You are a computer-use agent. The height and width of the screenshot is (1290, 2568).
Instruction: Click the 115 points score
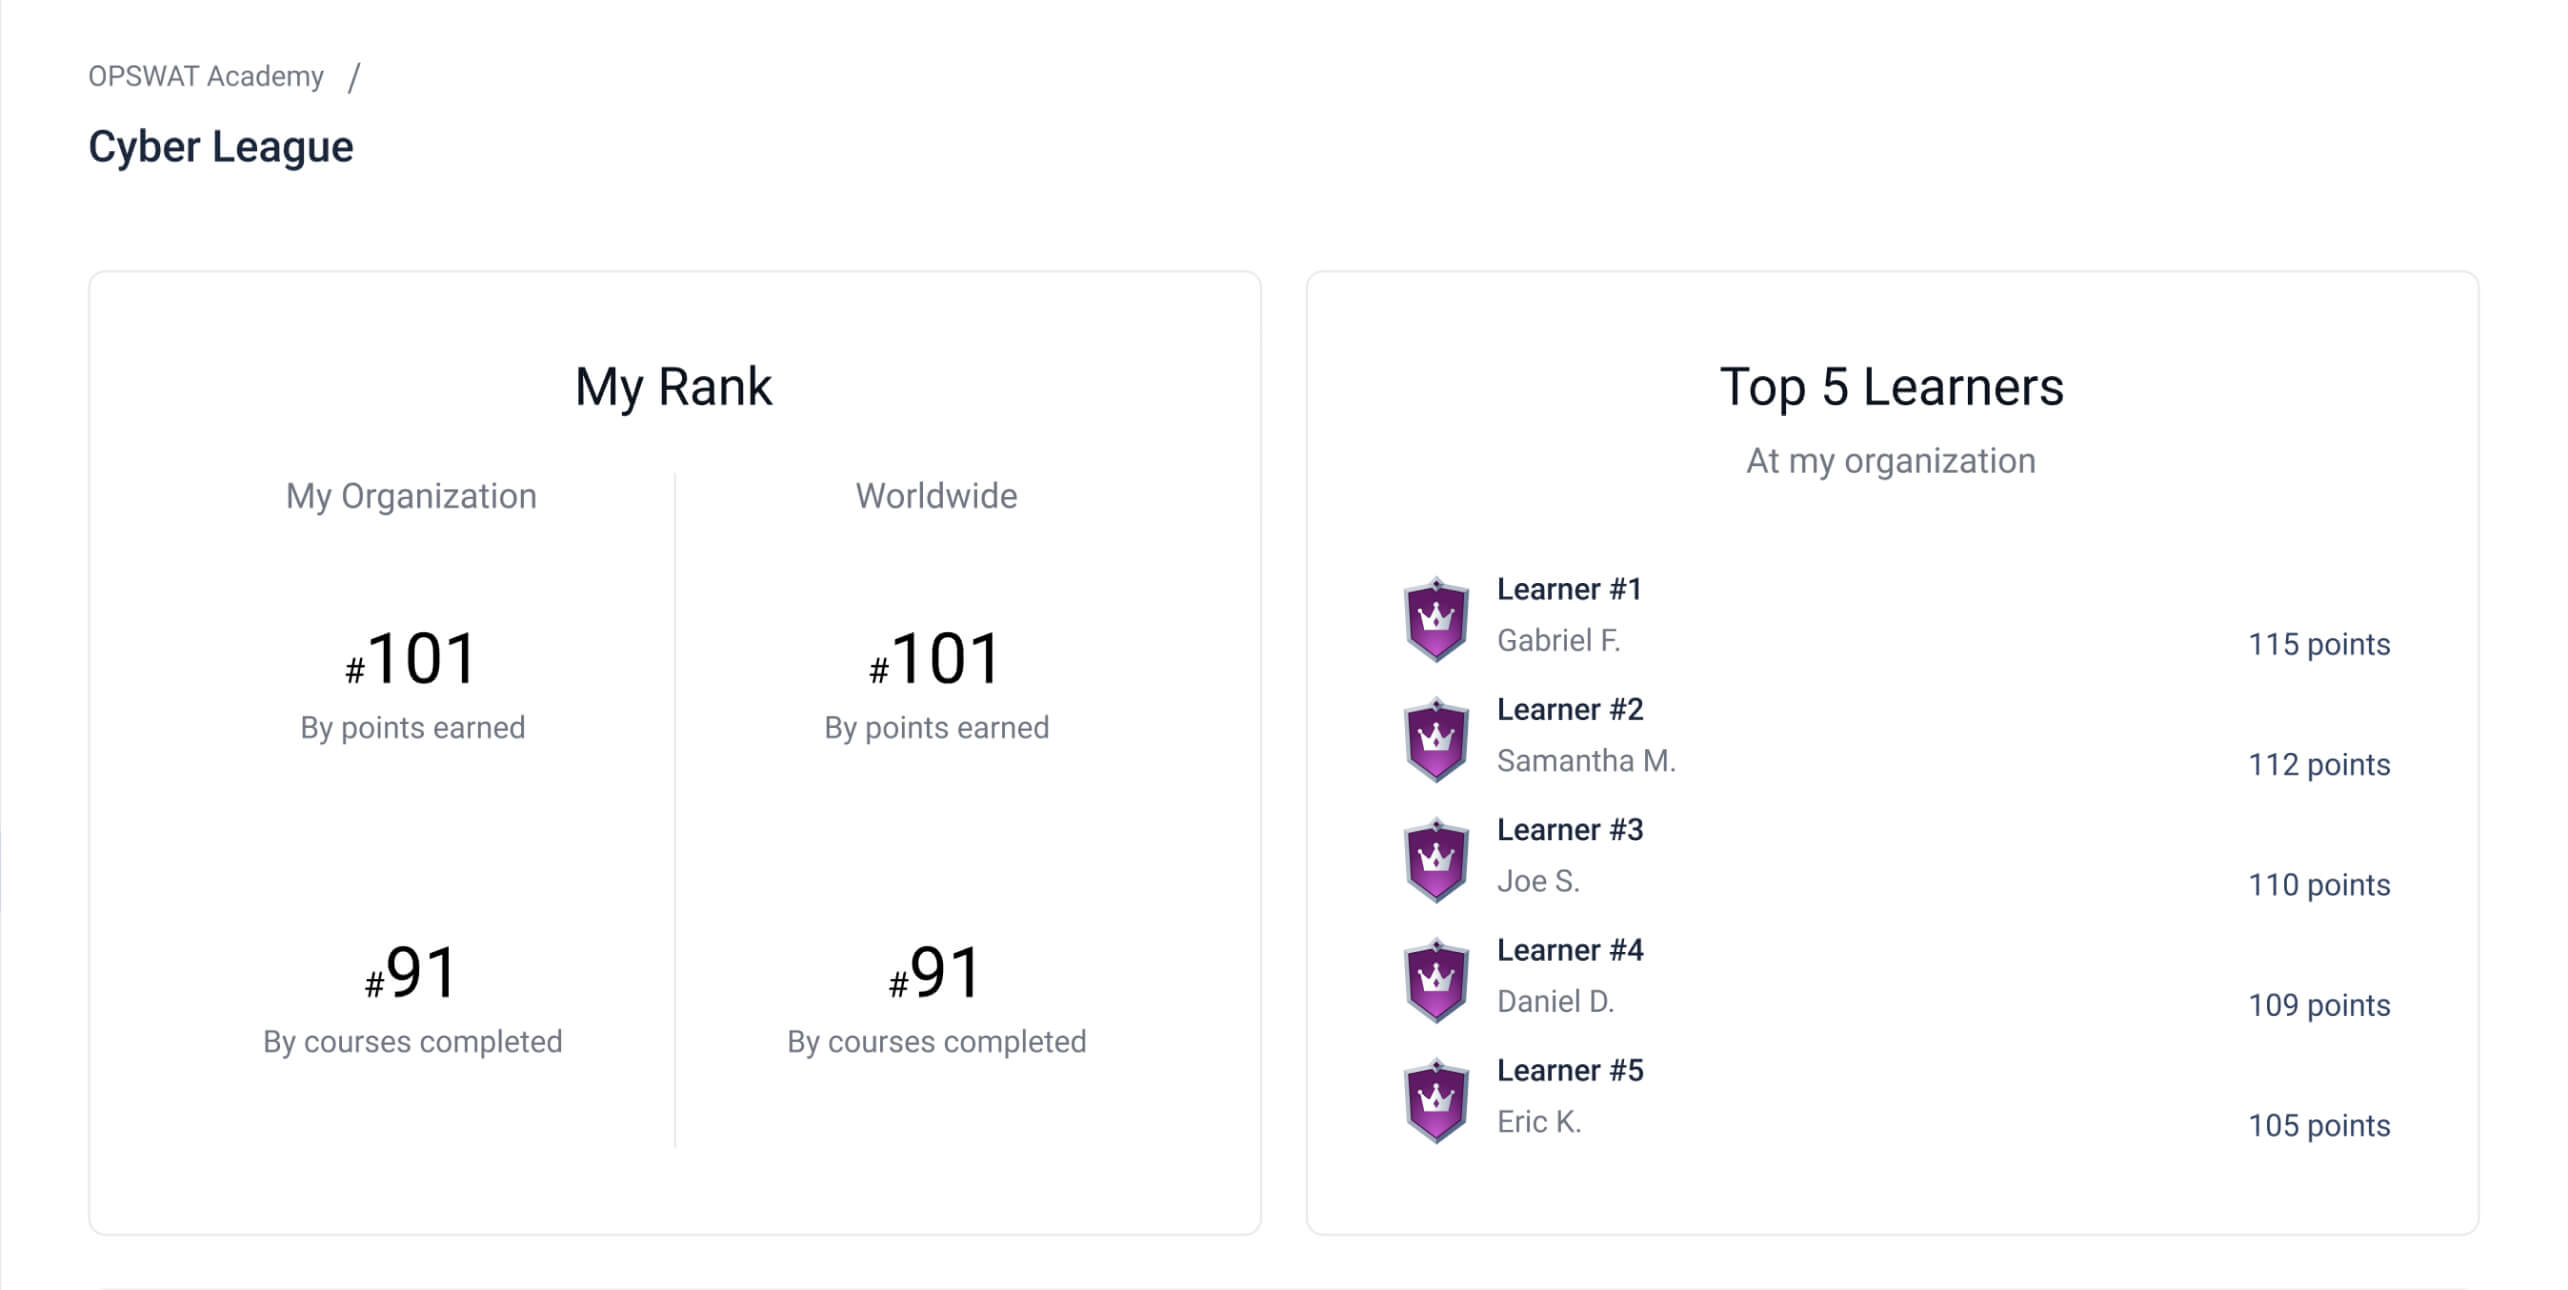2319,644
